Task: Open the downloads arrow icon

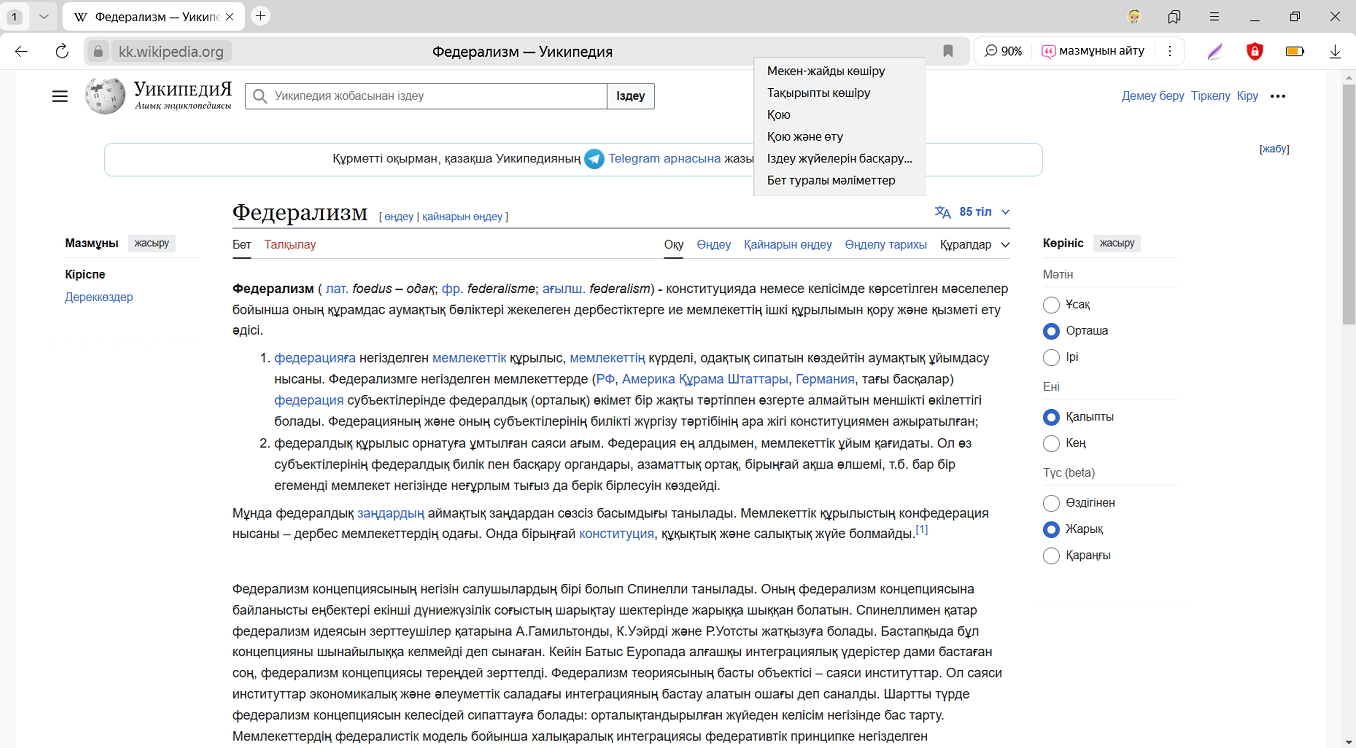Action: (x=1334, y=51)
